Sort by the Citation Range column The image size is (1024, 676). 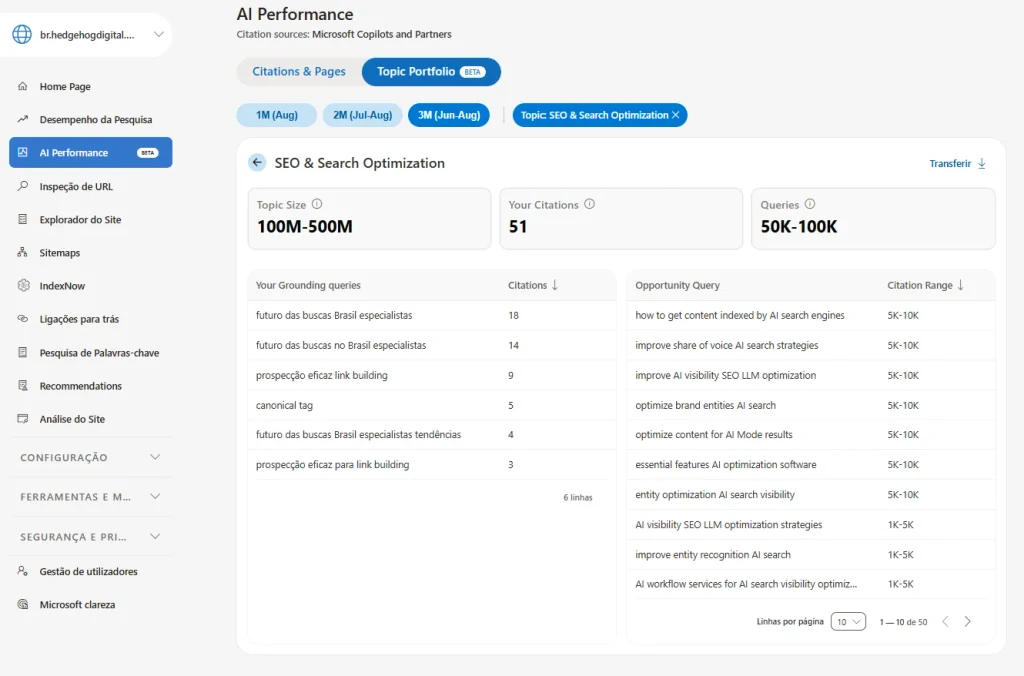[x=925, y=285]
